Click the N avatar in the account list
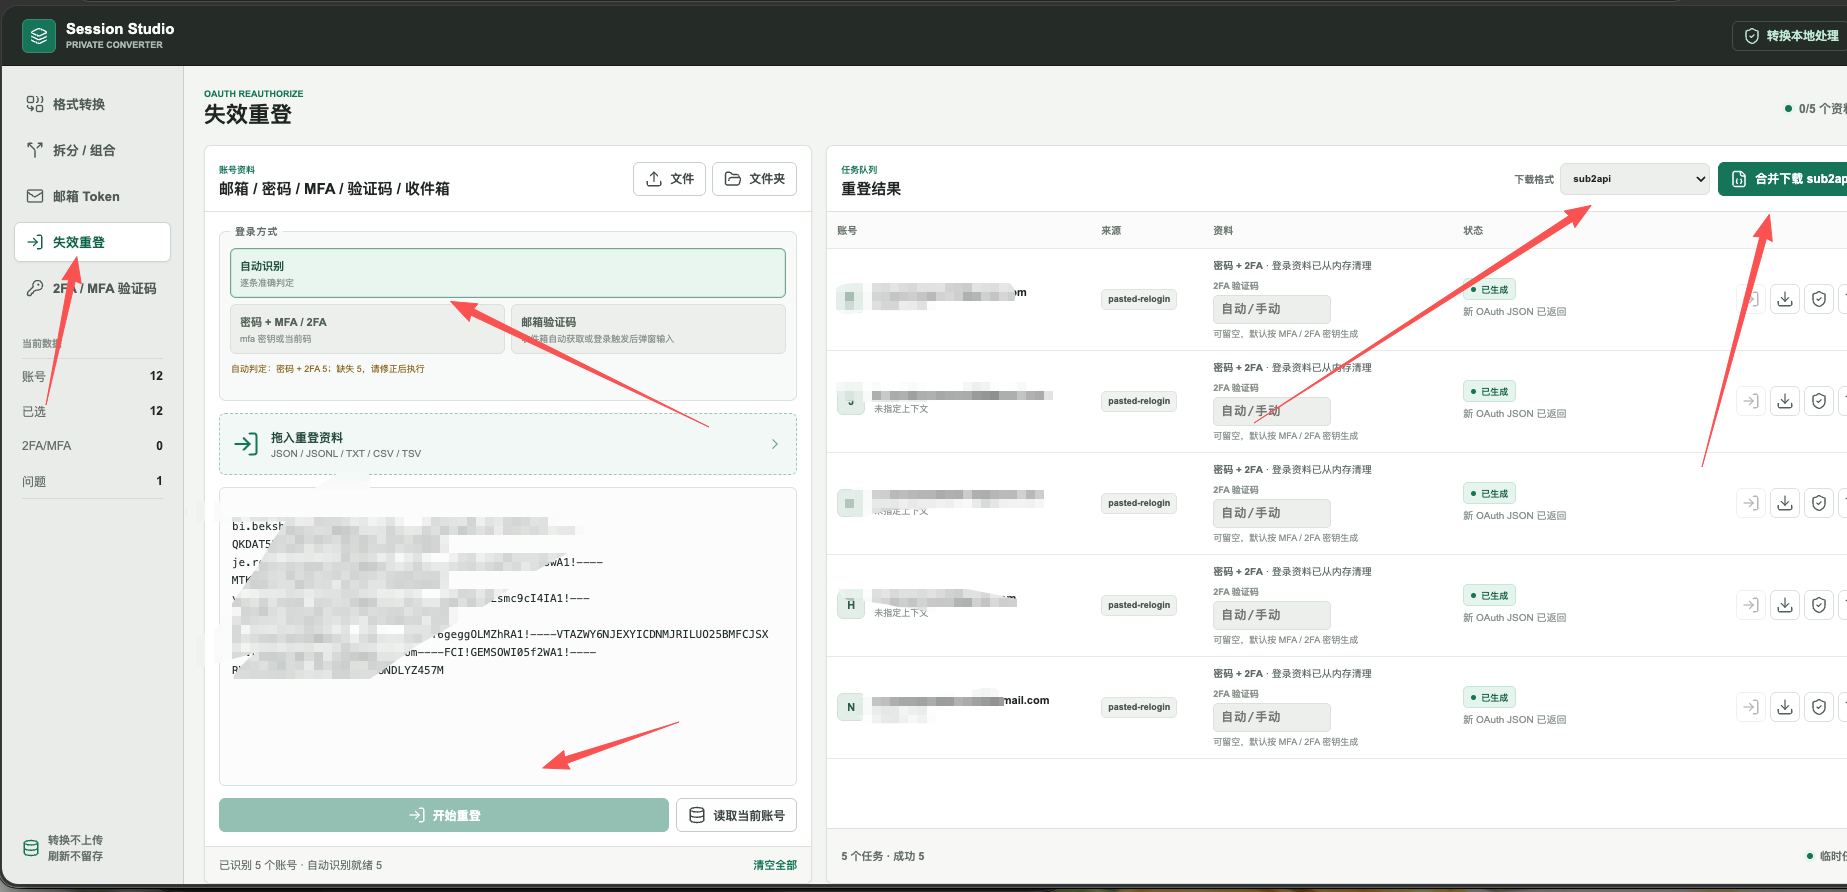 [851, 707]
